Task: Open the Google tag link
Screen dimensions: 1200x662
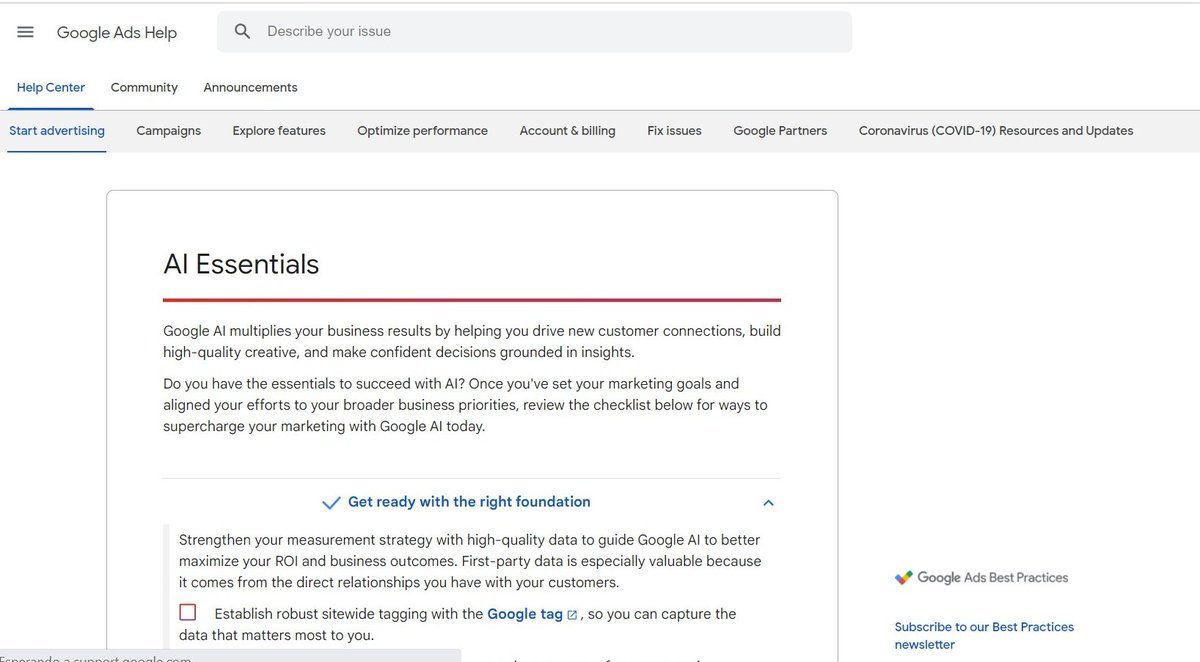Action: 527,613
